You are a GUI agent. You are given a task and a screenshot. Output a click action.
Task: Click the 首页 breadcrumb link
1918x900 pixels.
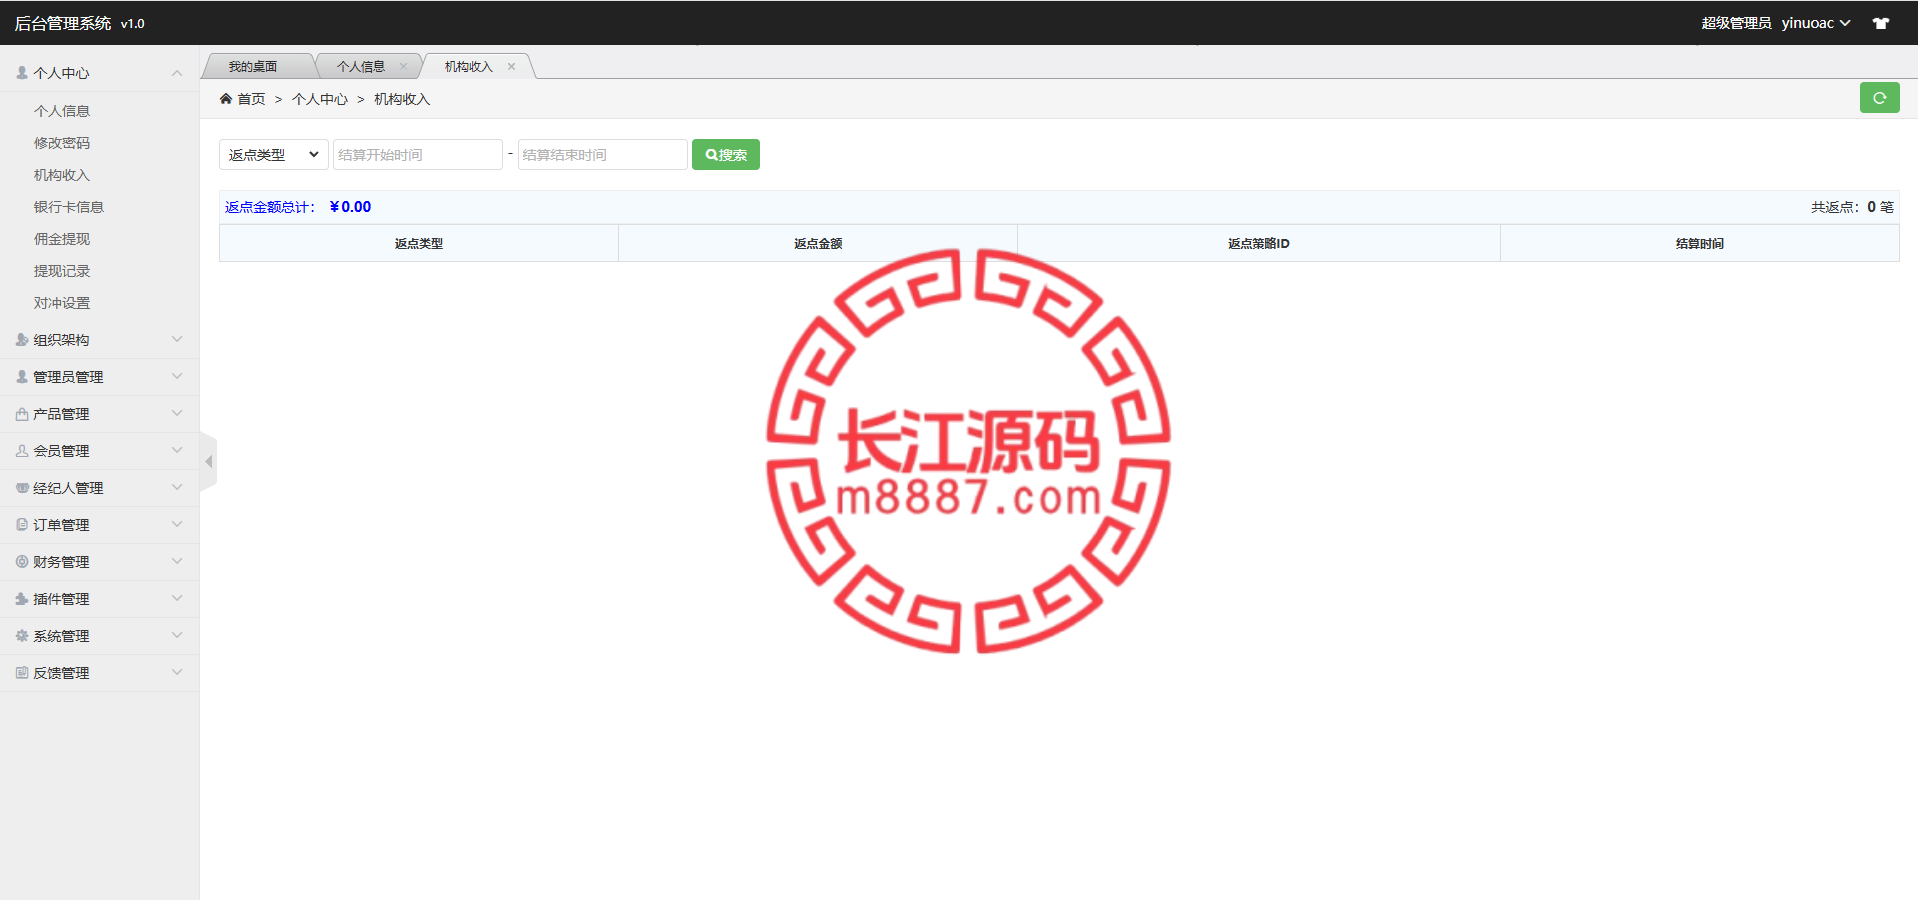click(251, 99)
